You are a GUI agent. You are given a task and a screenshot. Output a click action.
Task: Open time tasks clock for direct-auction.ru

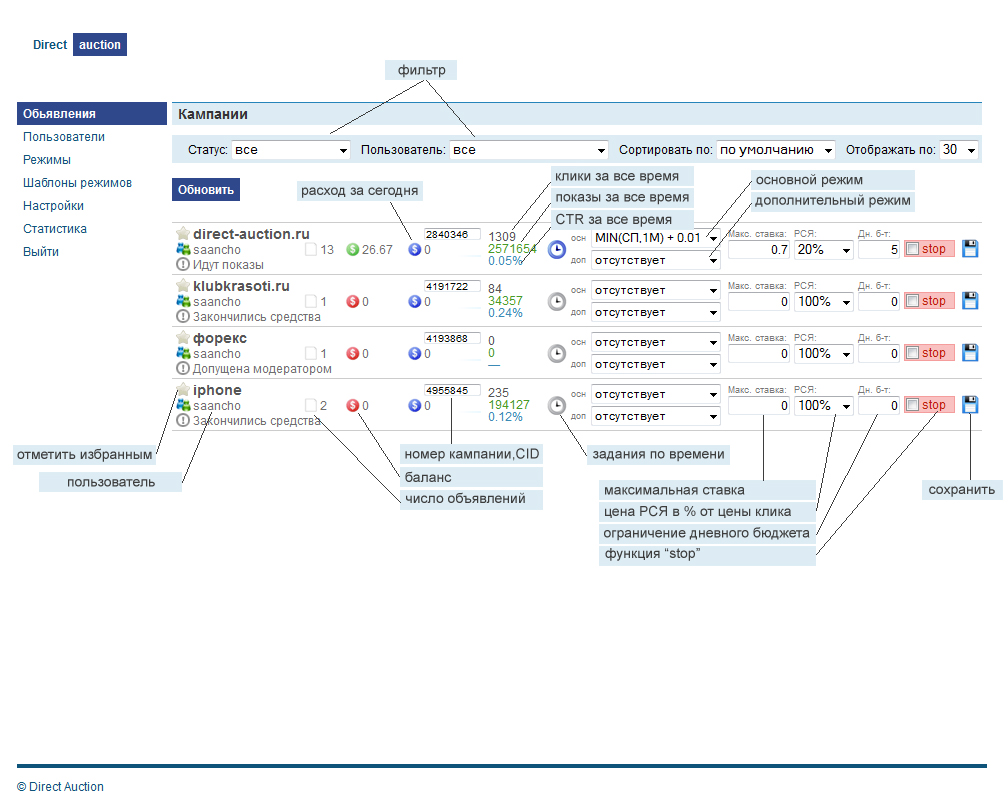(557, 249)
